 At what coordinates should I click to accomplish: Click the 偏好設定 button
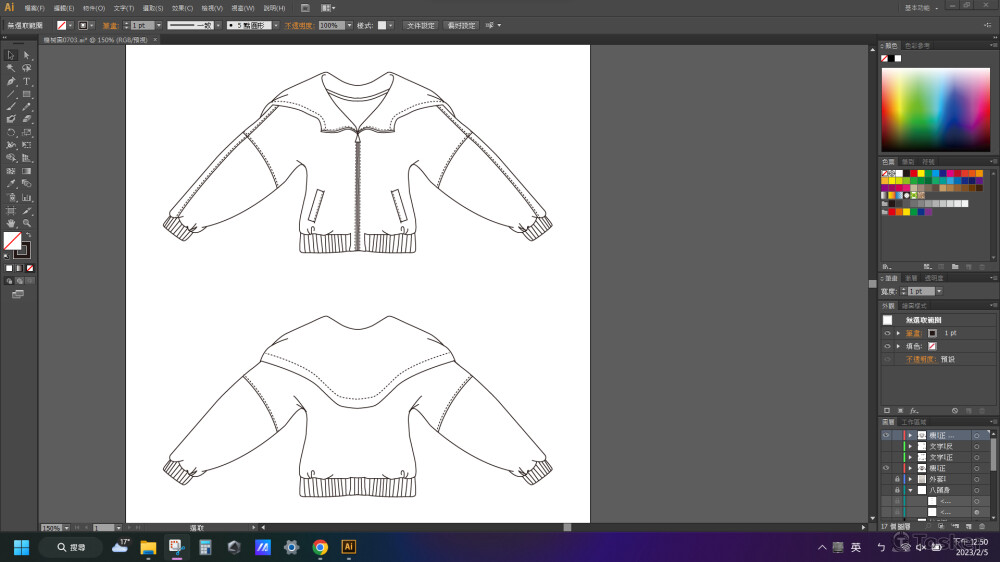pyautogui.click(x=461, y=25)
